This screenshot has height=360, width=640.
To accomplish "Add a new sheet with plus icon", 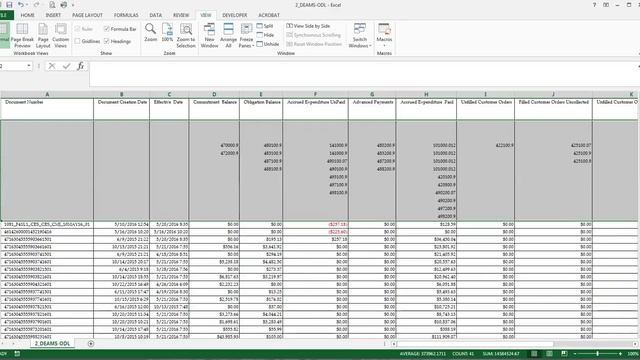I will (x=91, y=344).
